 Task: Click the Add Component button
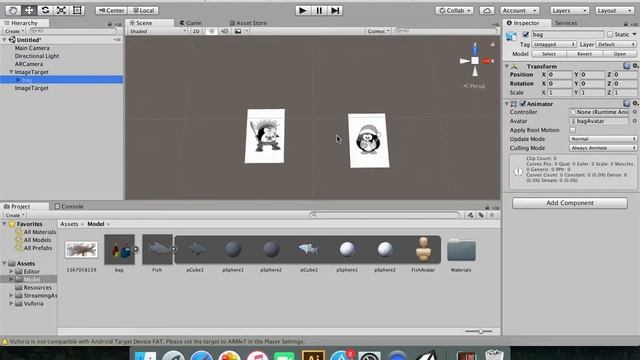[x=570, y=203]
